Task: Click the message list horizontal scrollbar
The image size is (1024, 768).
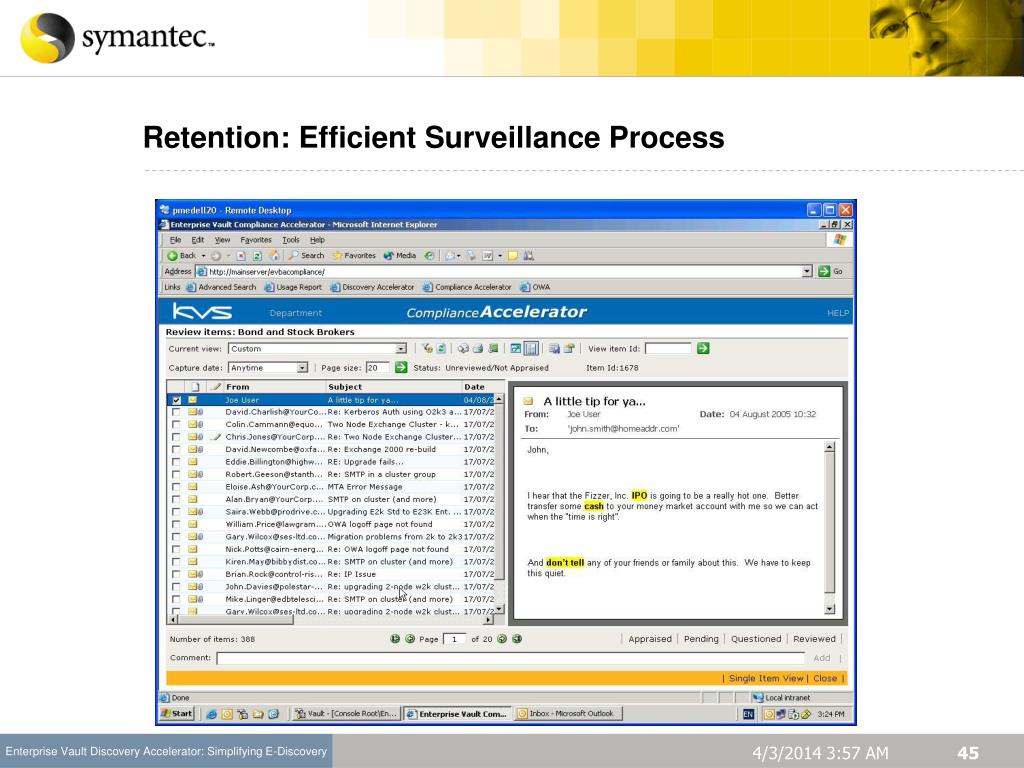Action: click(x=332, y=620)
